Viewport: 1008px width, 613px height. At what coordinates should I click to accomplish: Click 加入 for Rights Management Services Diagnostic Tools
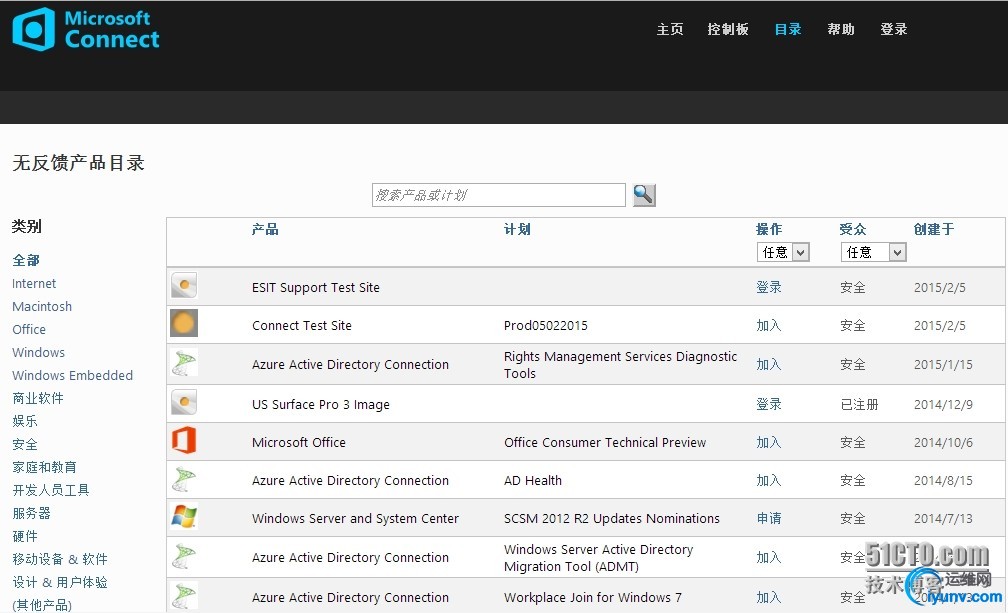(x=769, y=364)
